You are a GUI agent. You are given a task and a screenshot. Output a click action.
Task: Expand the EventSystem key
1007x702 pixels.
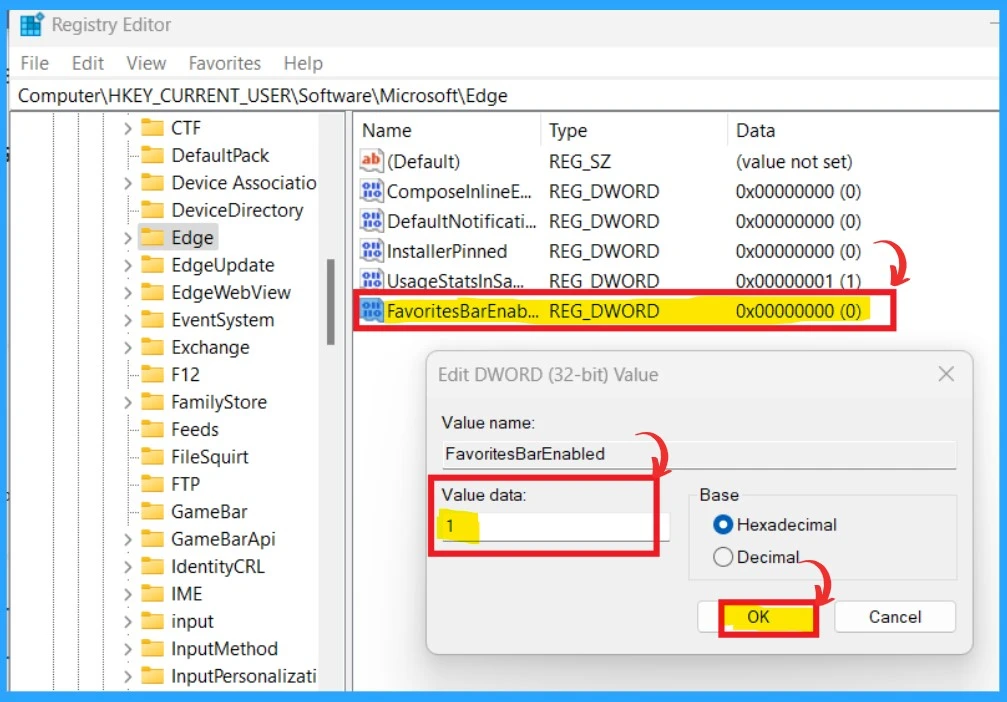pyautogui.click(x=128, y=320)
